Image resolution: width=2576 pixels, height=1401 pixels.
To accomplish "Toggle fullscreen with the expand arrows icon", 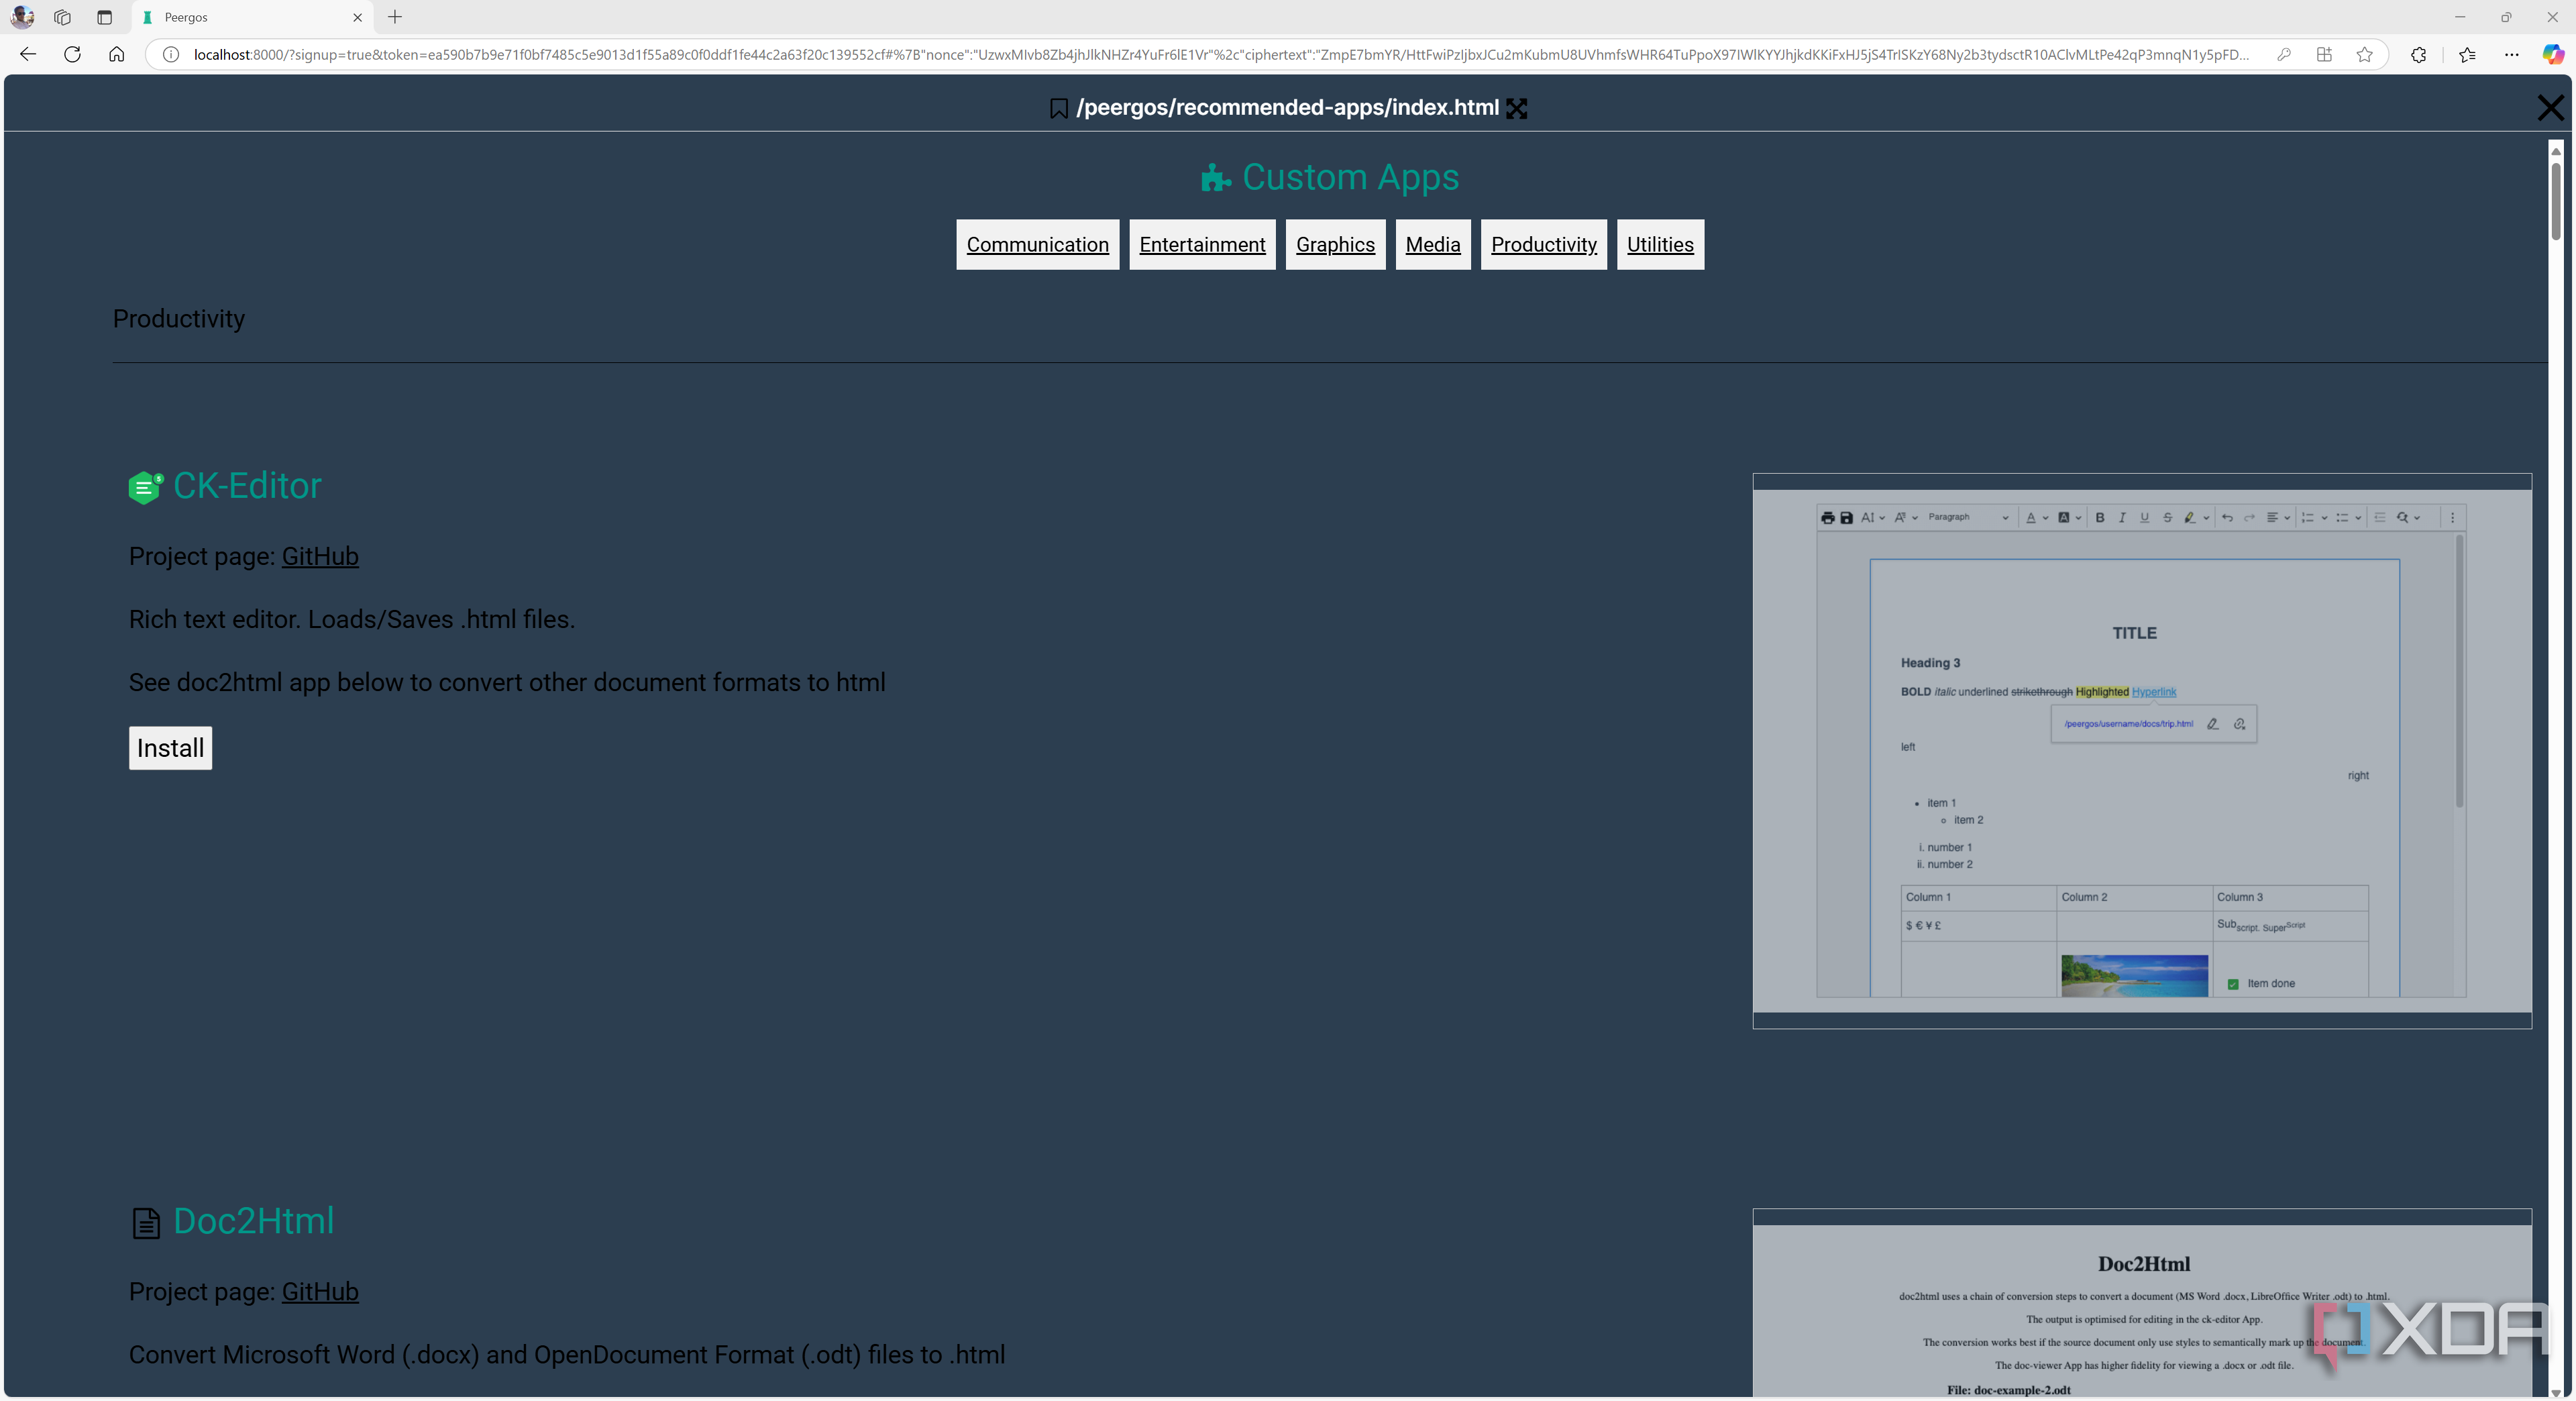I will coord(1517,108).
